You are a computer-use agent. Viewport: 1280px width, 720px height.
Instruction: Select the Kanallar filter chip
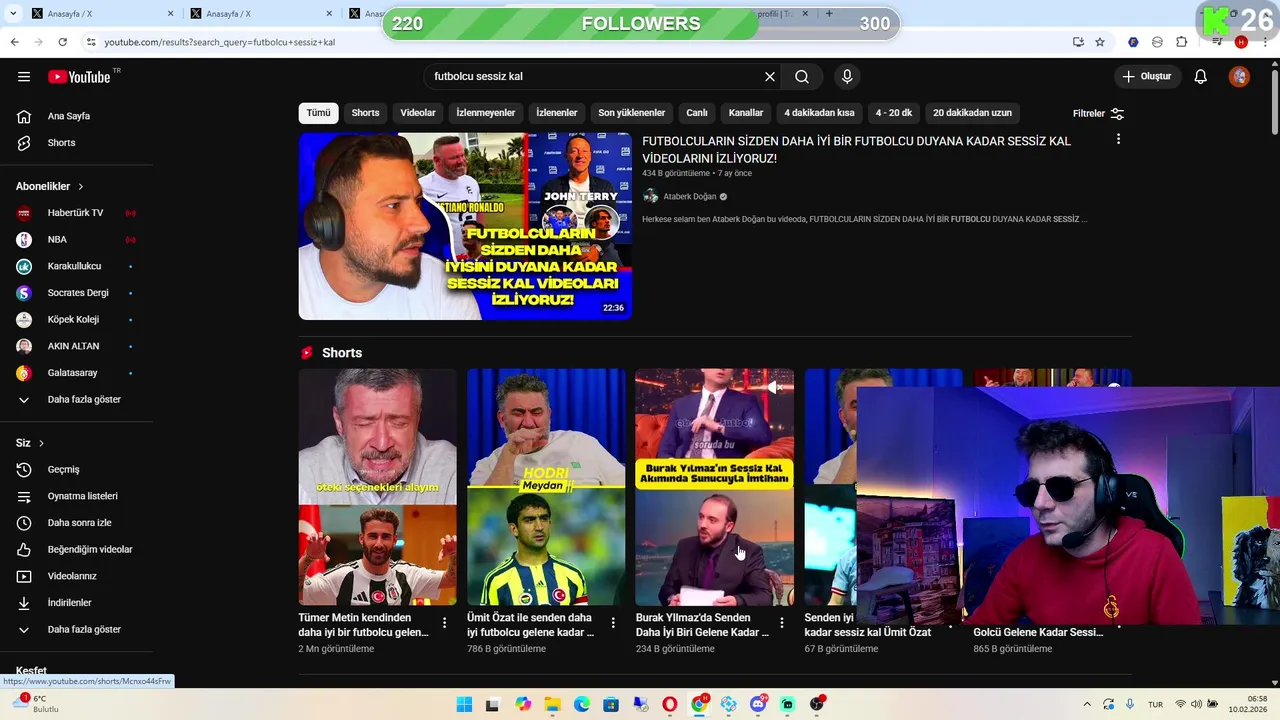746,113
